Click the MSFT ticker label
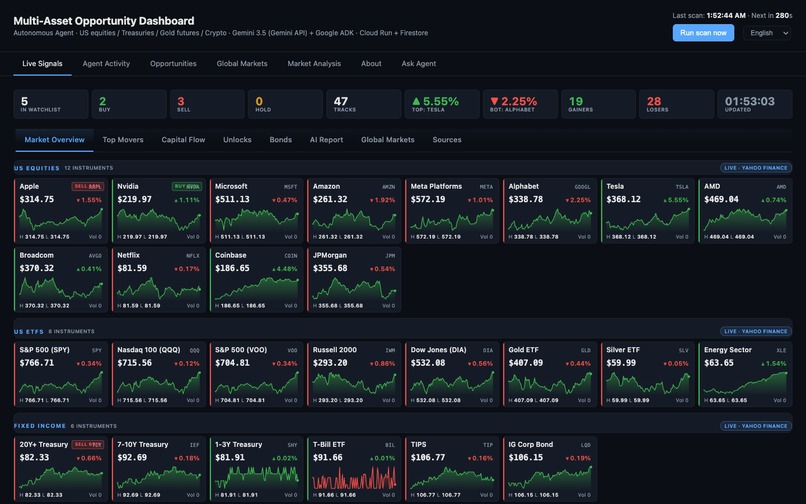Screen dimensions: 806x504 (x=290, y=187)
